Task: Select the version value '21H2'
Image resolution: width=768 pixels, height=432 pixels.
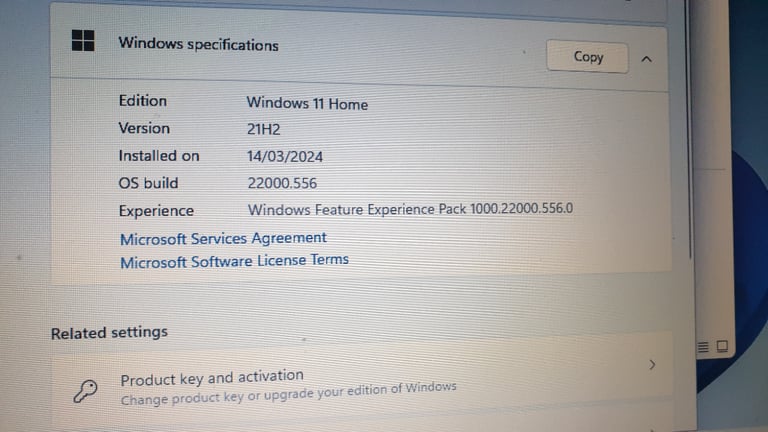Action: [264, 129]
